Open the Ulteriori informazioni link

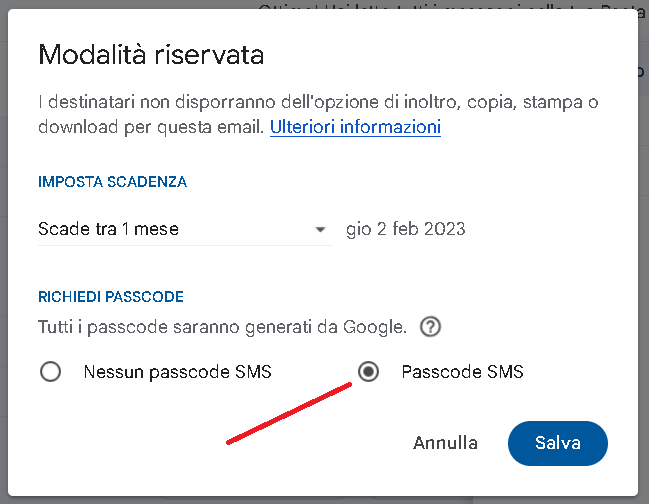click(355, 128)
